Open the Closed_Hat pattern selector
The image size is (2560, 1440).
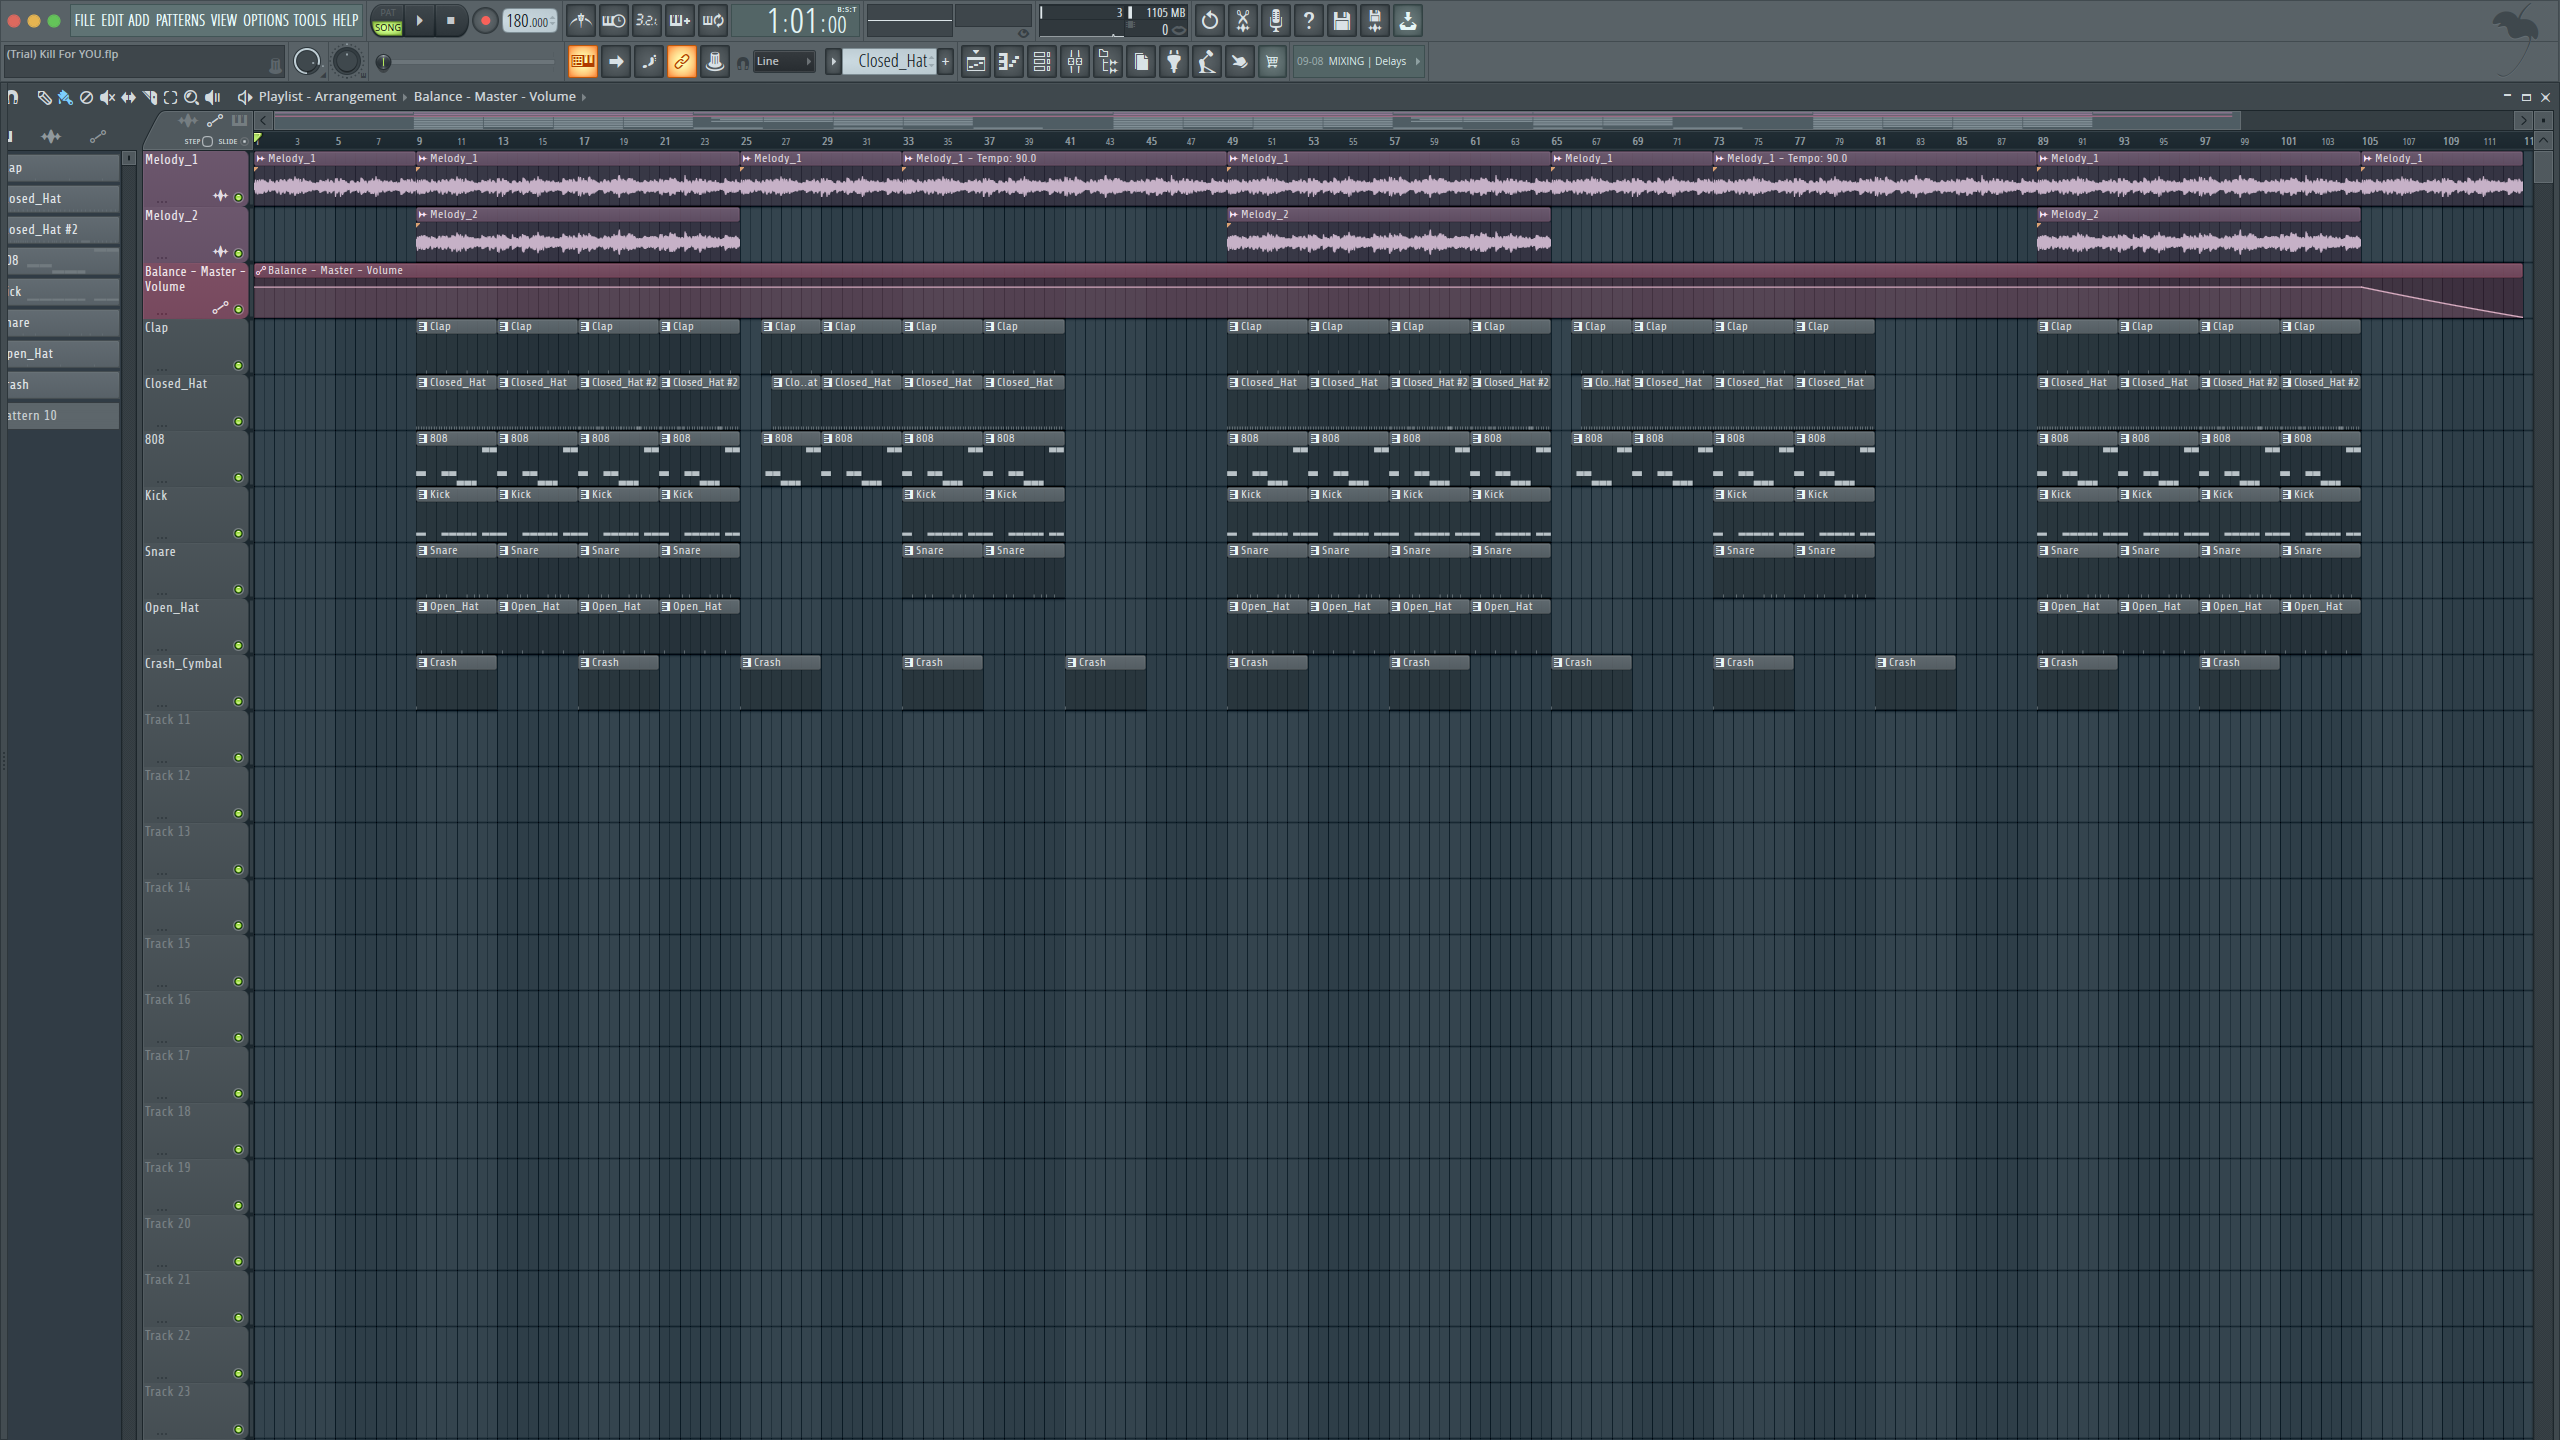(x=890, y=62)
